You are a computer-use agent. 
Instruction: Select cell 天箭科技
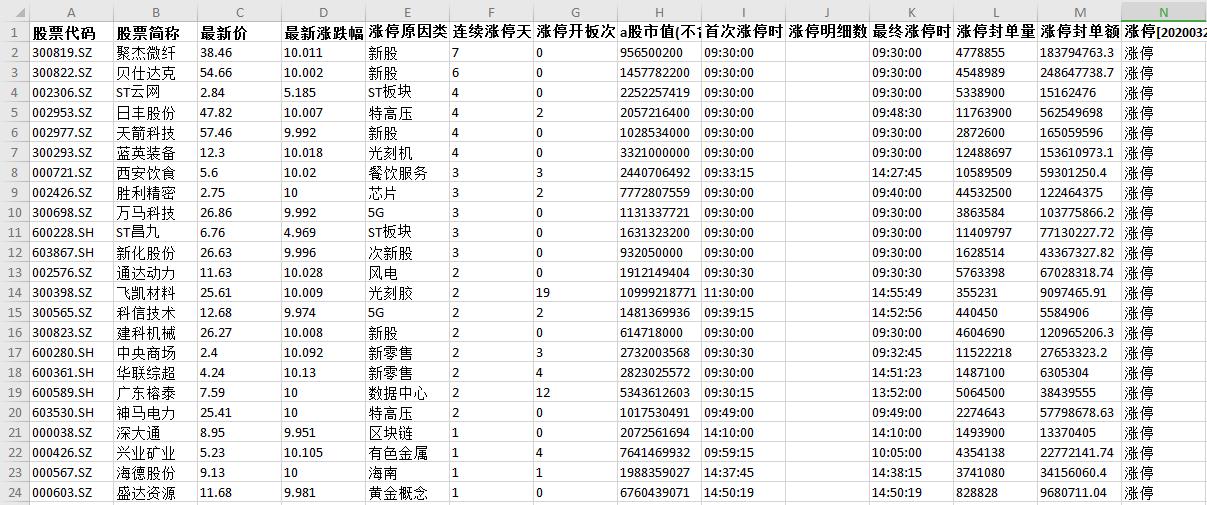tap(155, 132)
